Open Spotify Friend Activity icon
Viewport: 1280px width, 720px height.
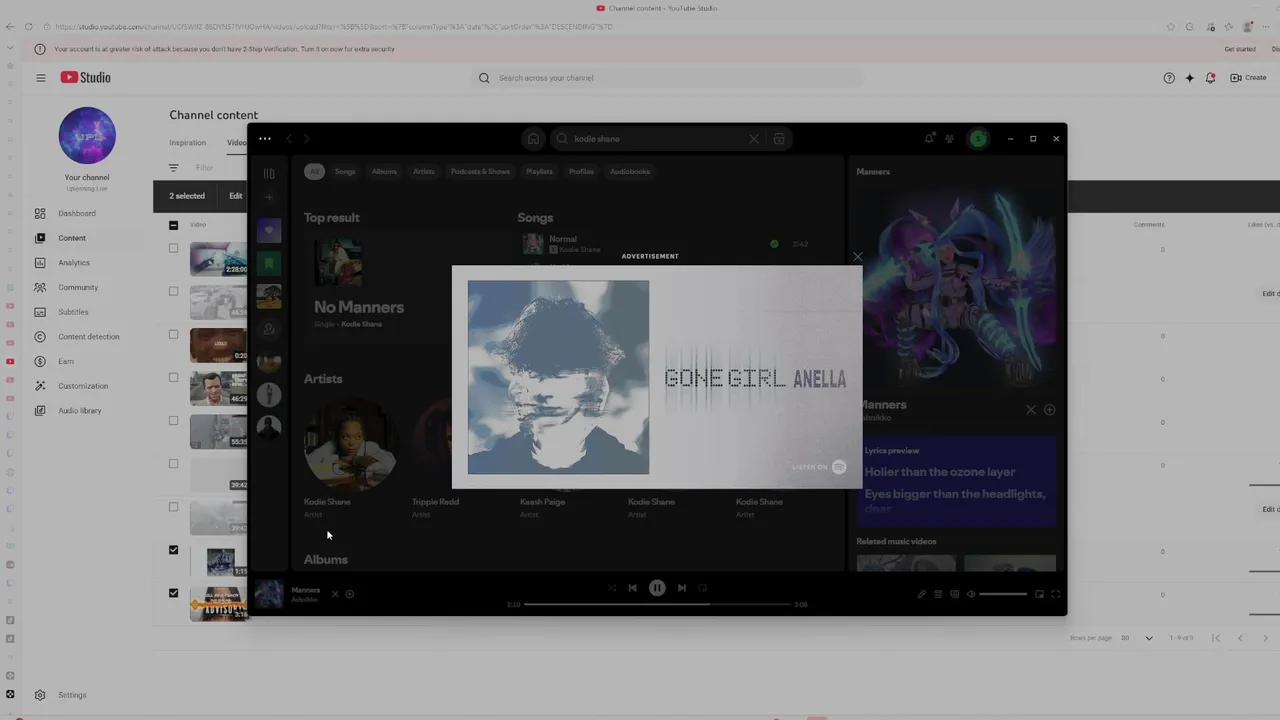[950, 139]
